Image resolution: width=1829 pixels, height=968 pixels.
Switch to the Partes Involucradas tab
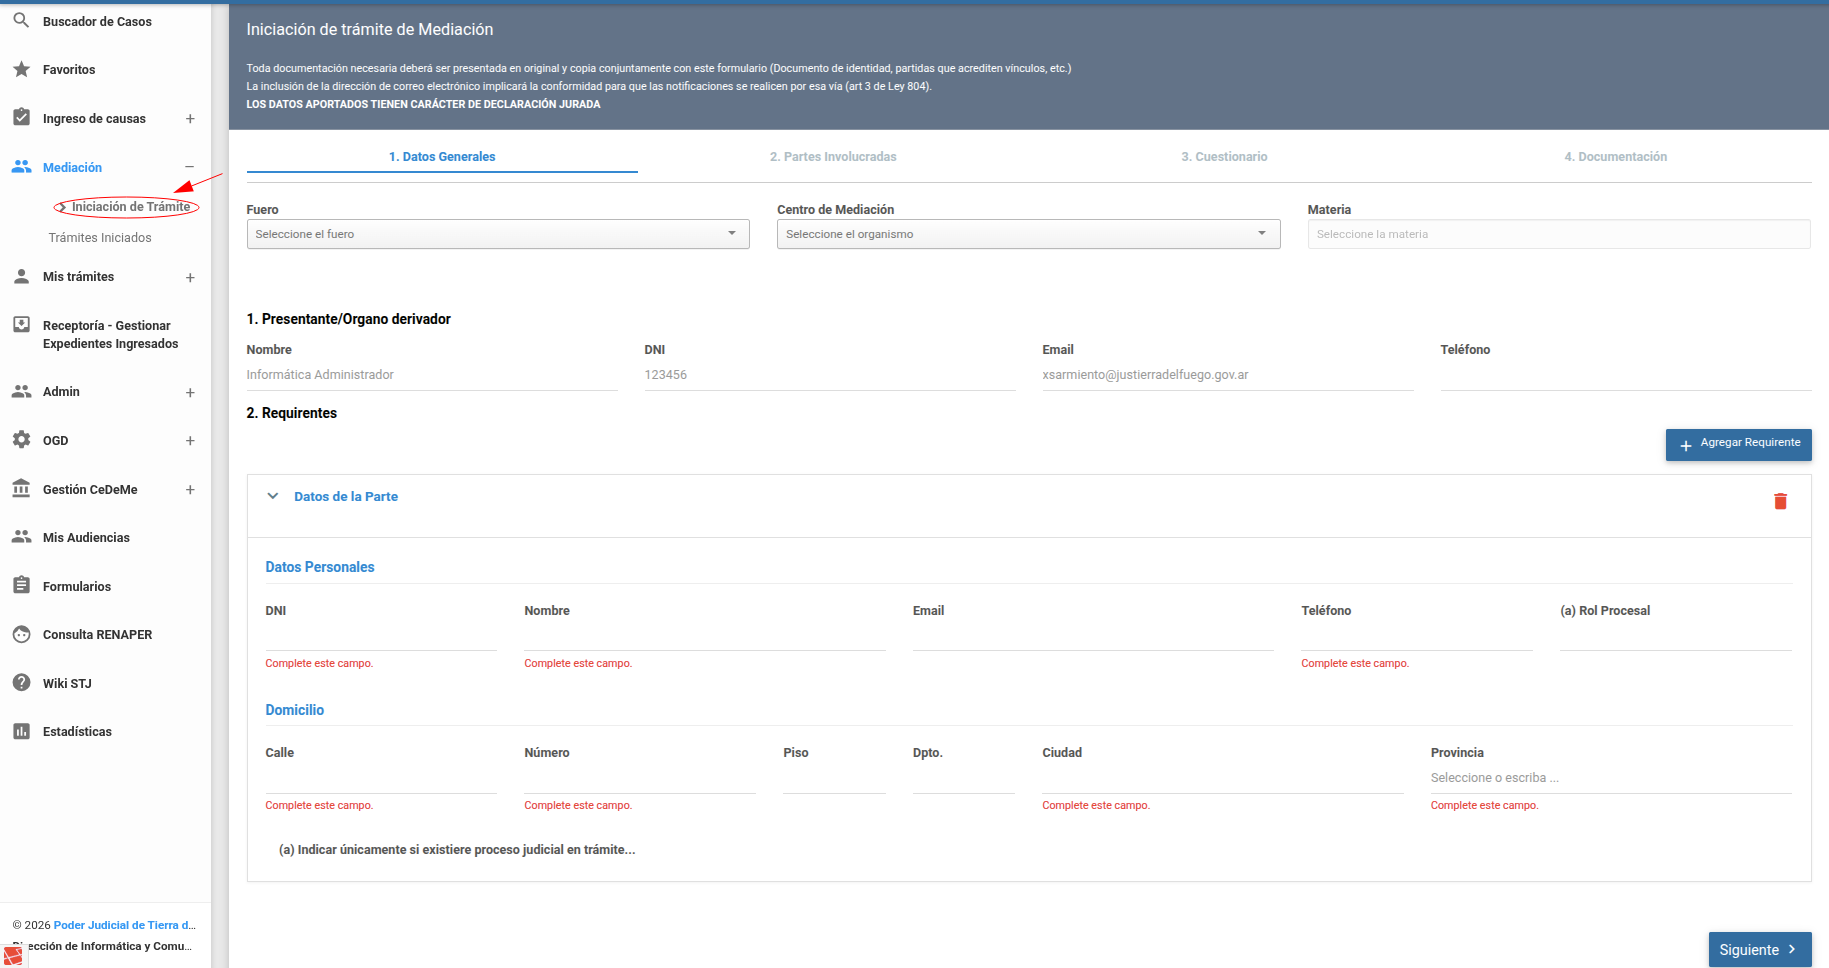[x=833, y=157]
